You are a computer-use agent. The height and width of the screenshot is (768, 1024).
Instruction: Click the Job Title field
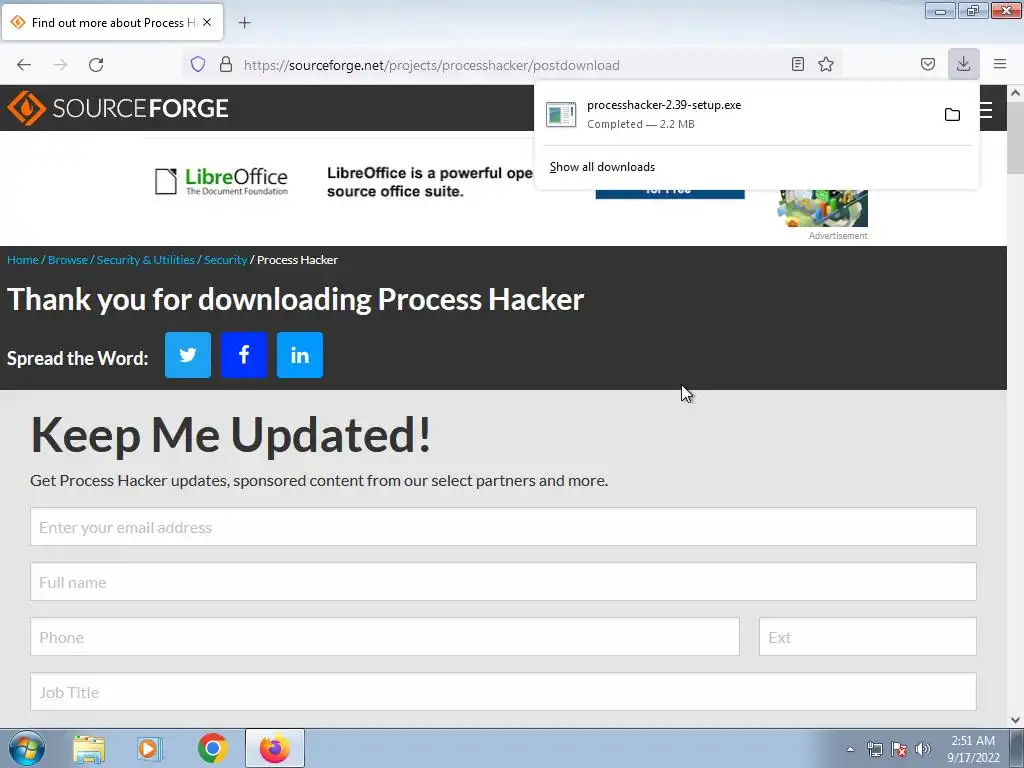point(503,692)
